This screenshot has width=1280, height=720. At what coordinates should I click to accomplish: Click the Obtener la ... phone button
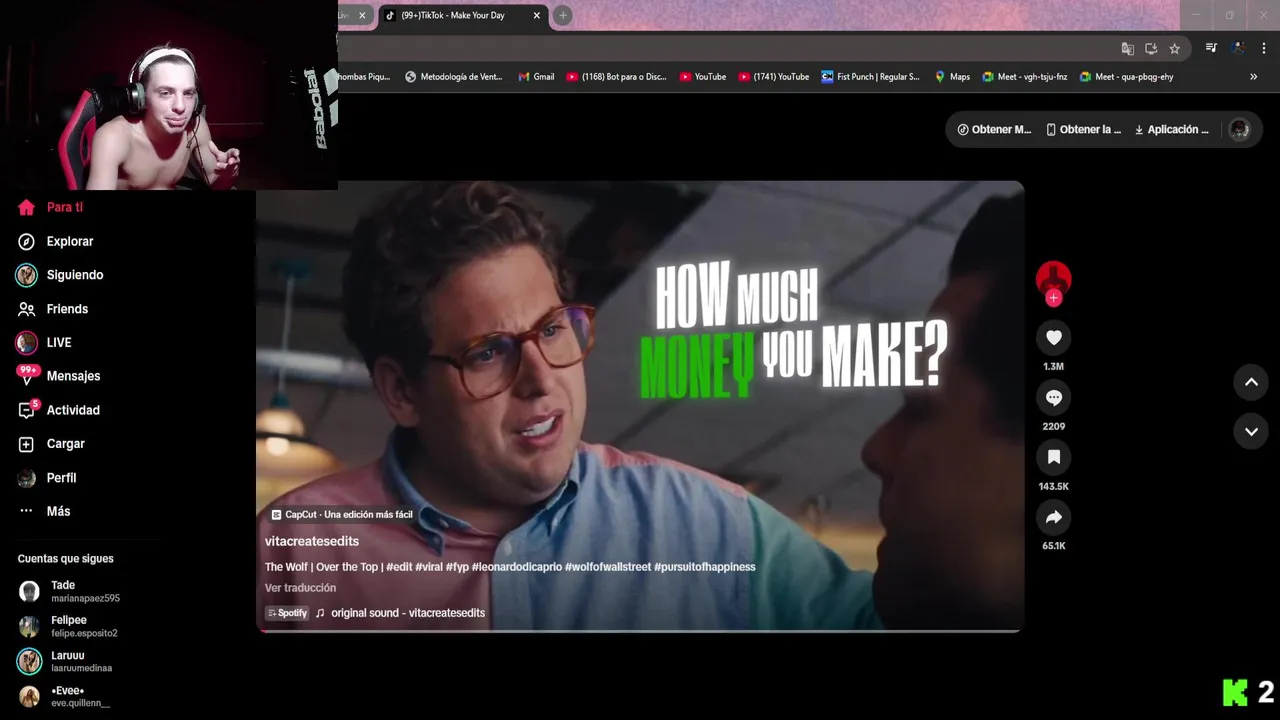pos(1083,130)
